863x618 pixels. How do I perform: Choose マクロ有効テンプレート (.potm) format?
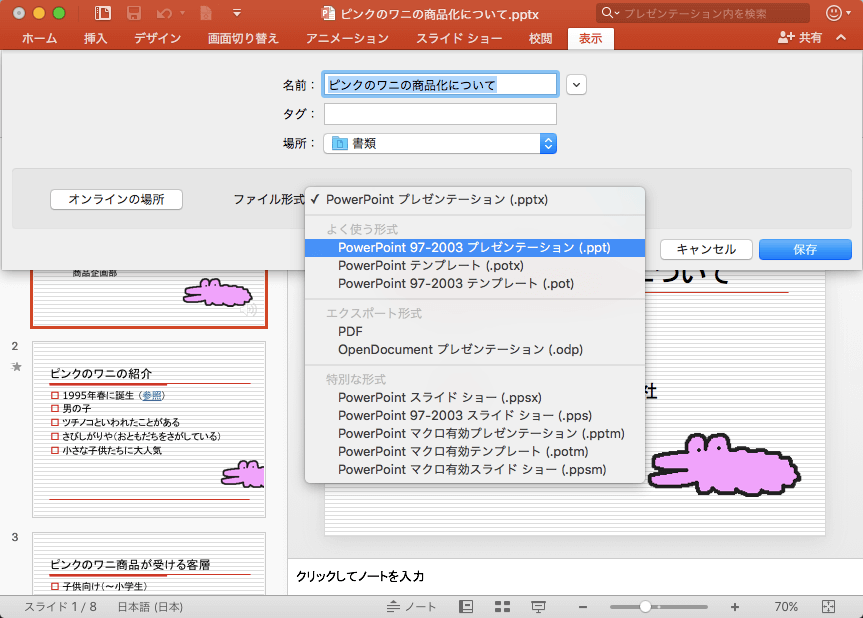click(475, 452)
